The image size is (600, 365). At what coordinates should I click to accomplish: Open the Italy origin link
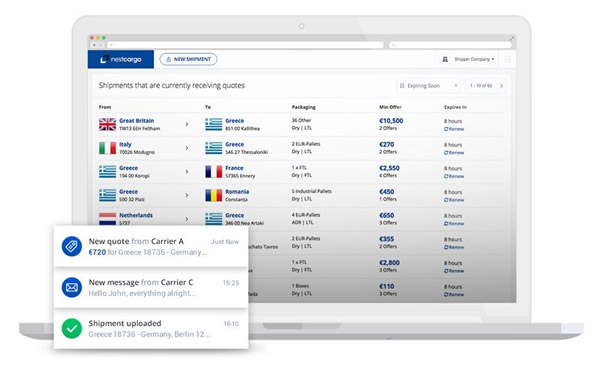pyautogui.click(x=125, y=144)
